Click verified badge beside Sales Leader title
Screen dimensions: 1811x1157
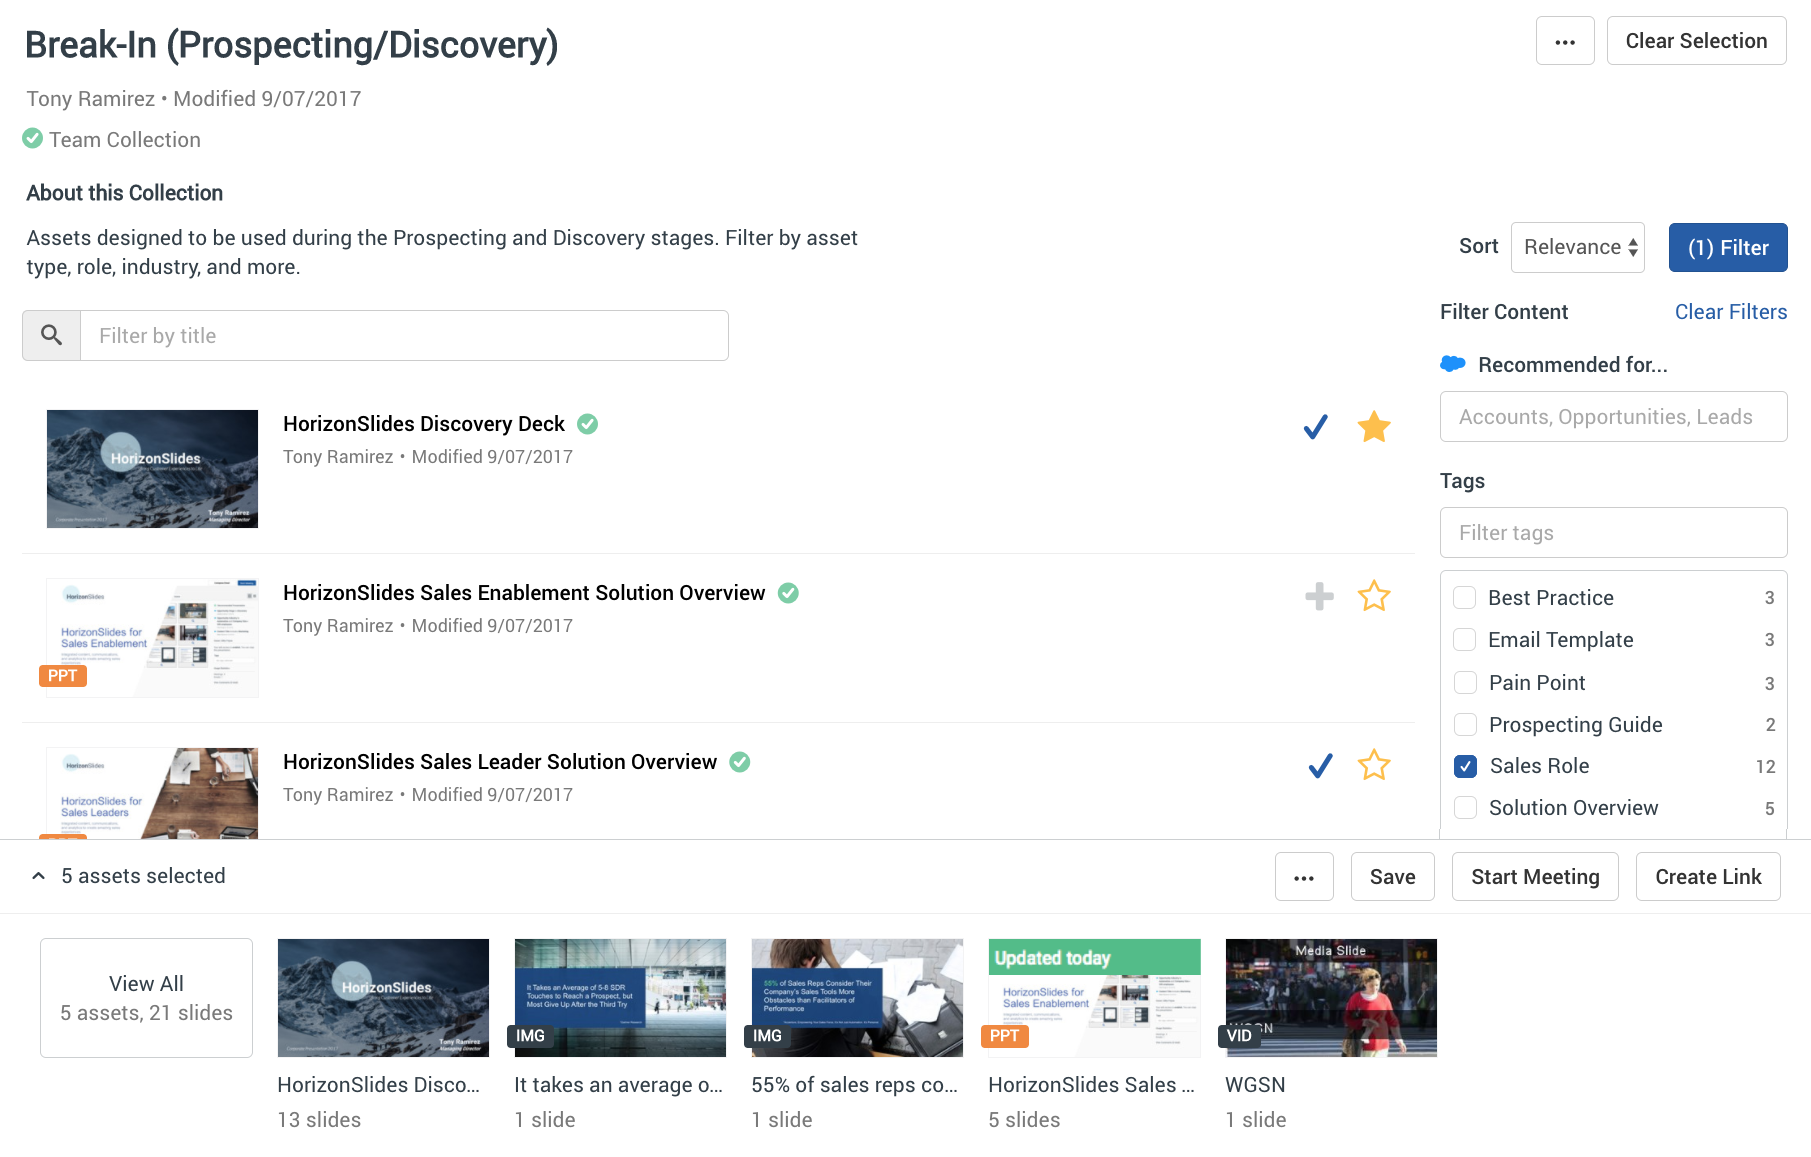(740, 762)
